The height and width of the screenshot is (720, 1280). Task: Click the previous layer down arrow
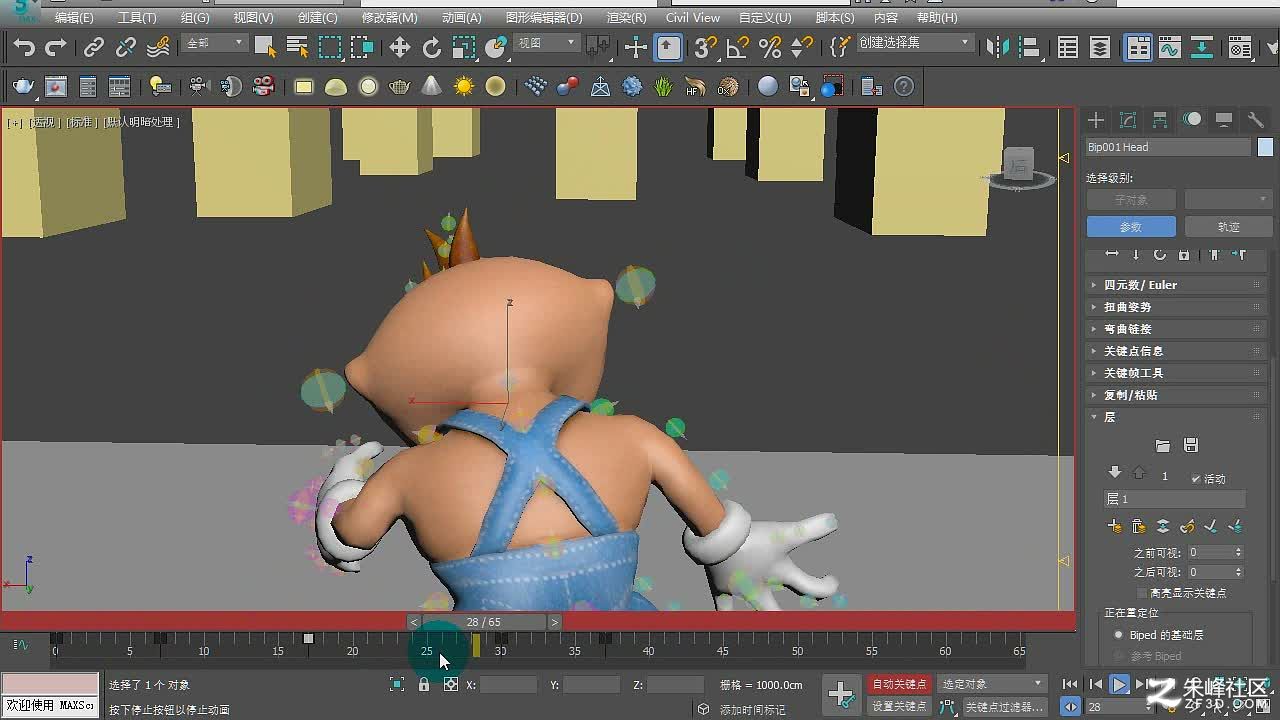[1115, 473]
